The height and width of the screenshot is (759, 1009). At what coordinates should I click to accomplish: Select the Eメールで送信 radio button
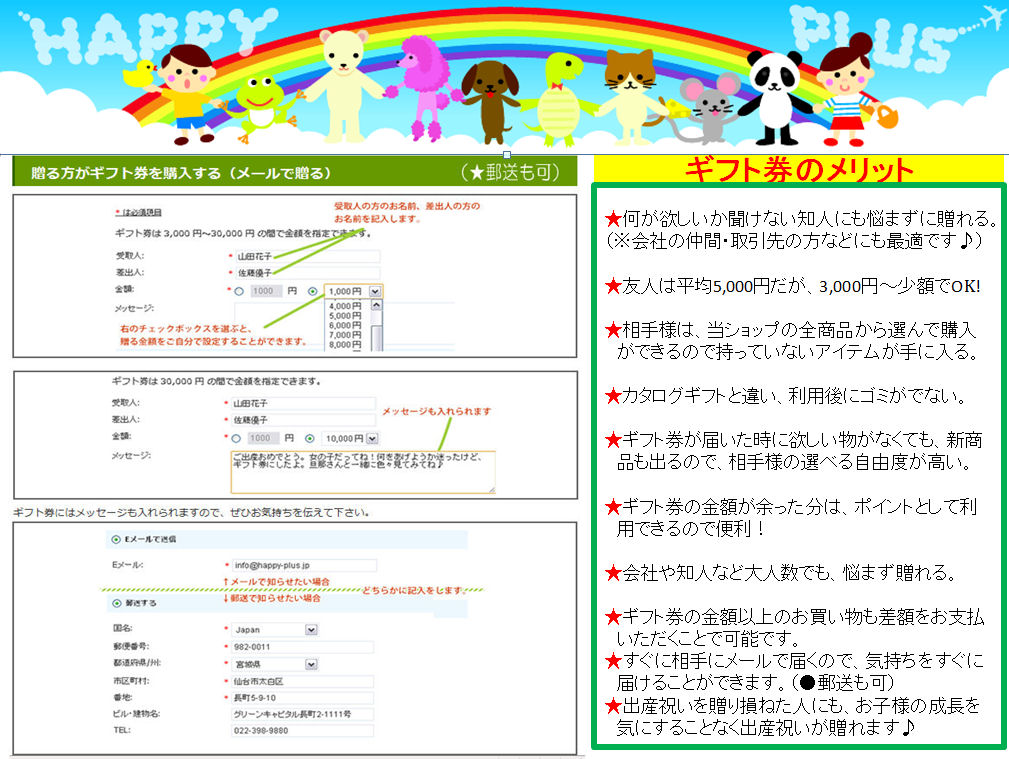point(116,539)
